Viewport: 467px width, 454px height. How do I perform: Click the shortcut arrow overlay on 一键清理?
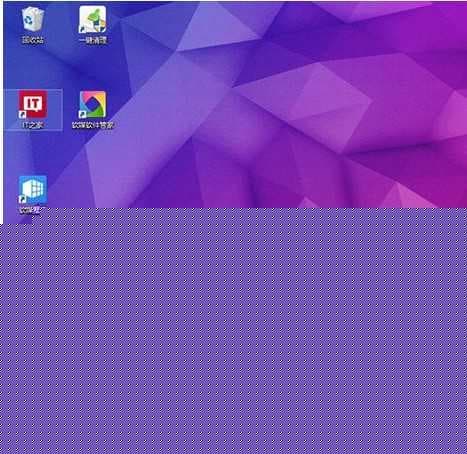(83, 29)
